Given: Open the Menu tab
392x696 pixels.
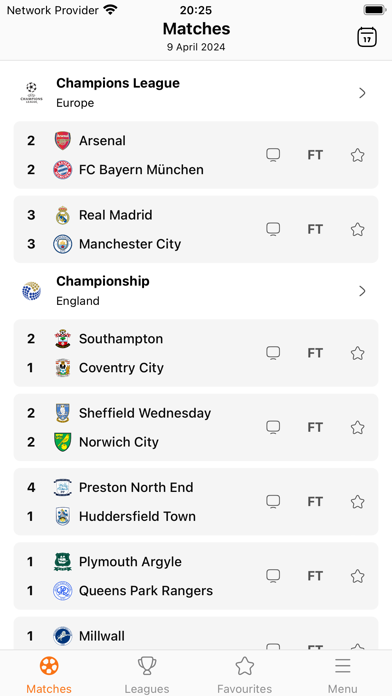Looking at the screenshot, I should pyautogui.click(x=343, y=674).
